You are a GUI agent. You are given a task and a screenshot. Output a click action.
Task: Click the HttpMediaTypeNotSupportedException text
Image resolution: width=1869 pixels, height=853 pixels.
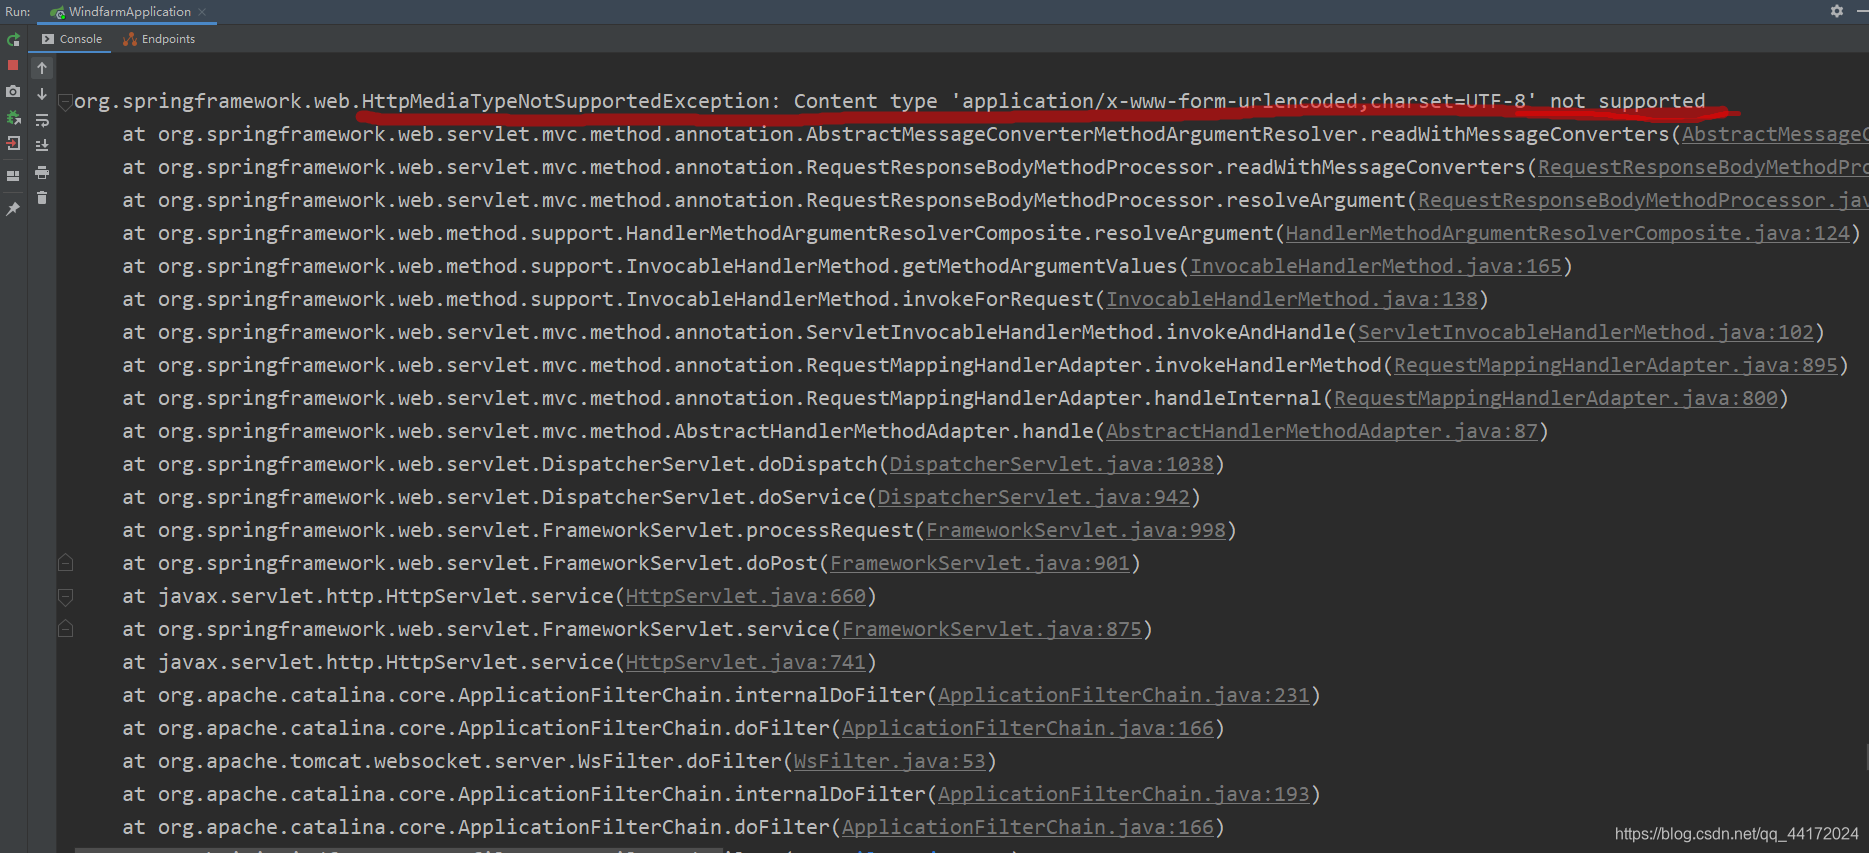click(x=565, y=101)
